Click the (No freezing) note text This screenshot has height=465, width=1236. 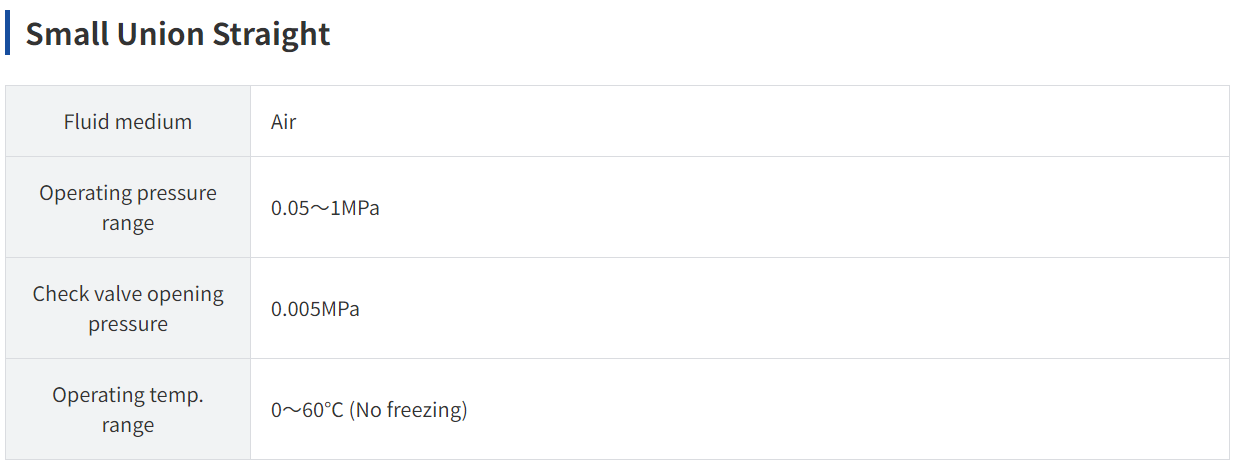coord(408,410)
